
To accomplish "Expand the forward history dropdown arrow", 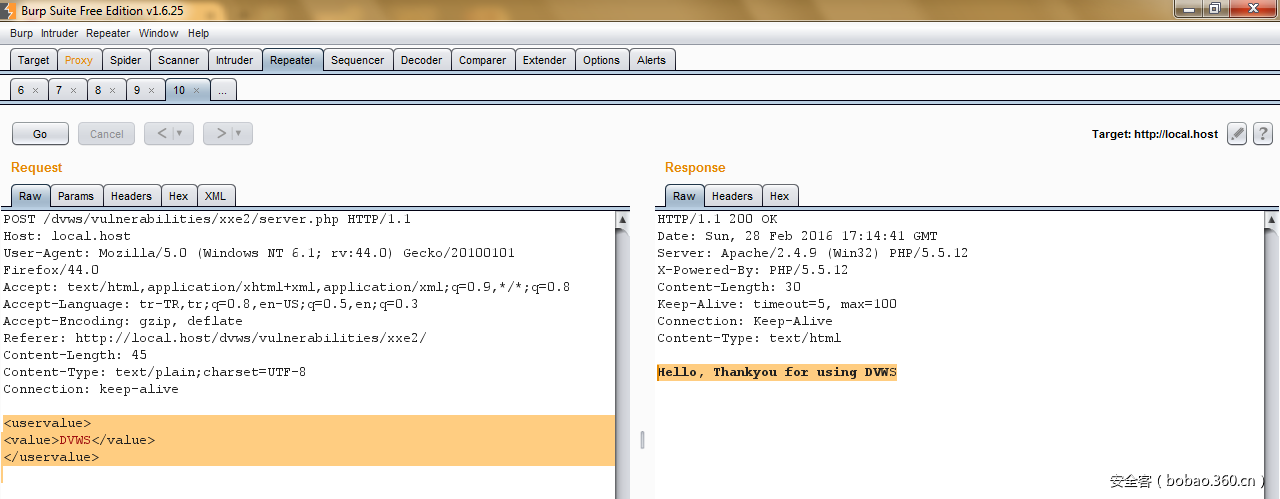I will point(239,133).
